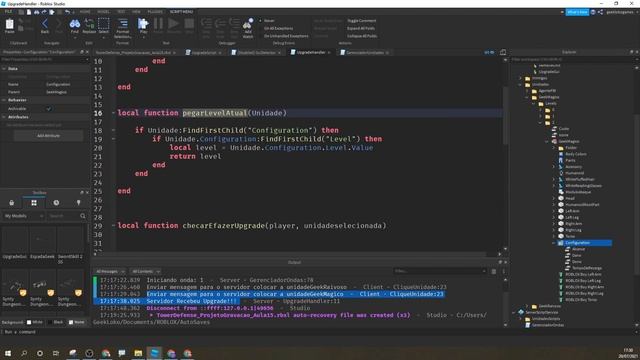Image resolution: width=640 pixels, height=360 pixels.
Task: Click the Output clear trash icon
Action: point(494,271)
